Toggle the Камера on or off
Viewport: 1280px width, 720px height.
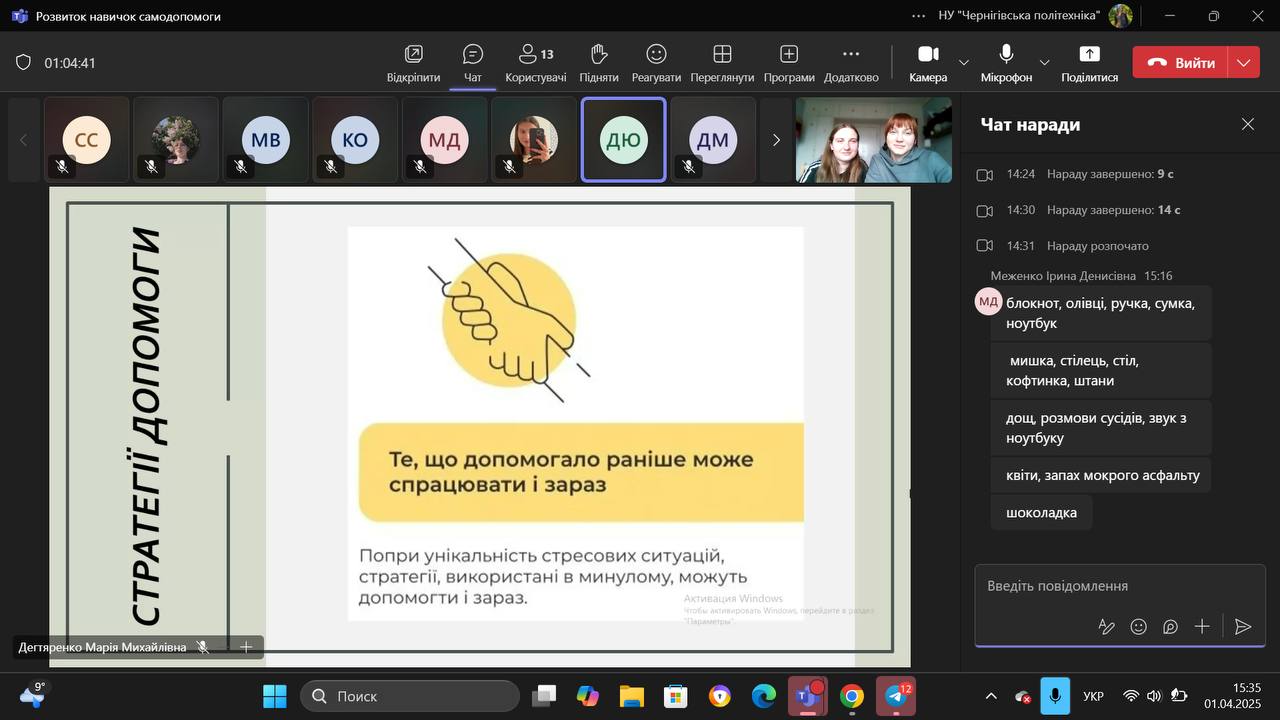(x=928, y=62)
